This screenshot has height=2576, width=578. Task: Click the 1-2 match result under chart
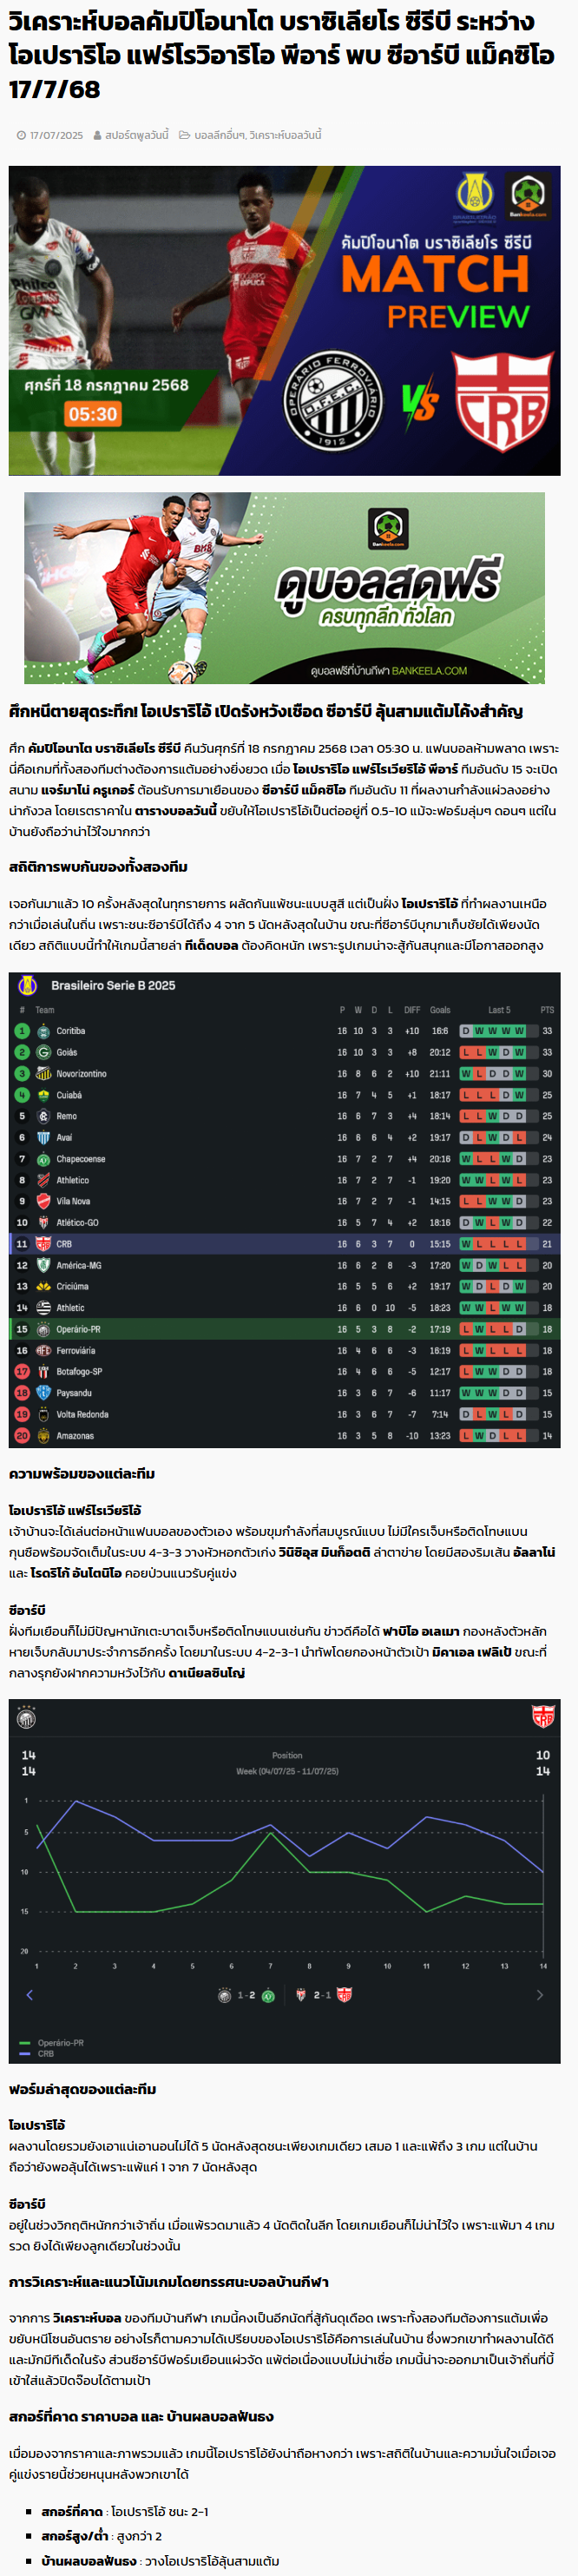pyautogui.click(x=246, y=1995)
